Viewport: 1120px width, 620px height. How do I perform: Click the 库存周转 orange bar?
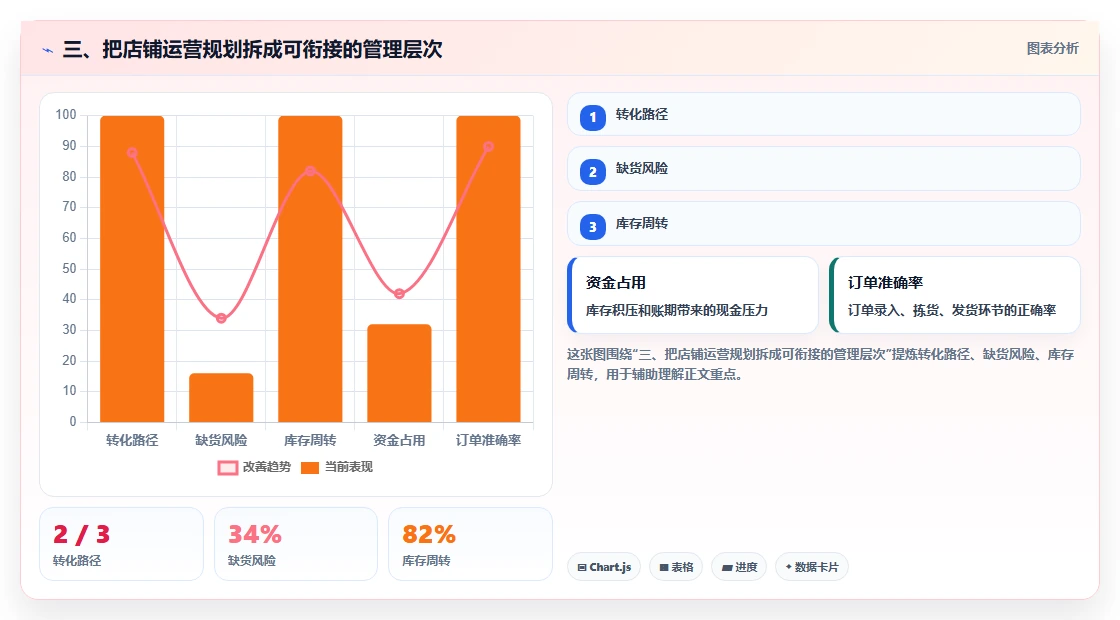point(310,269)
